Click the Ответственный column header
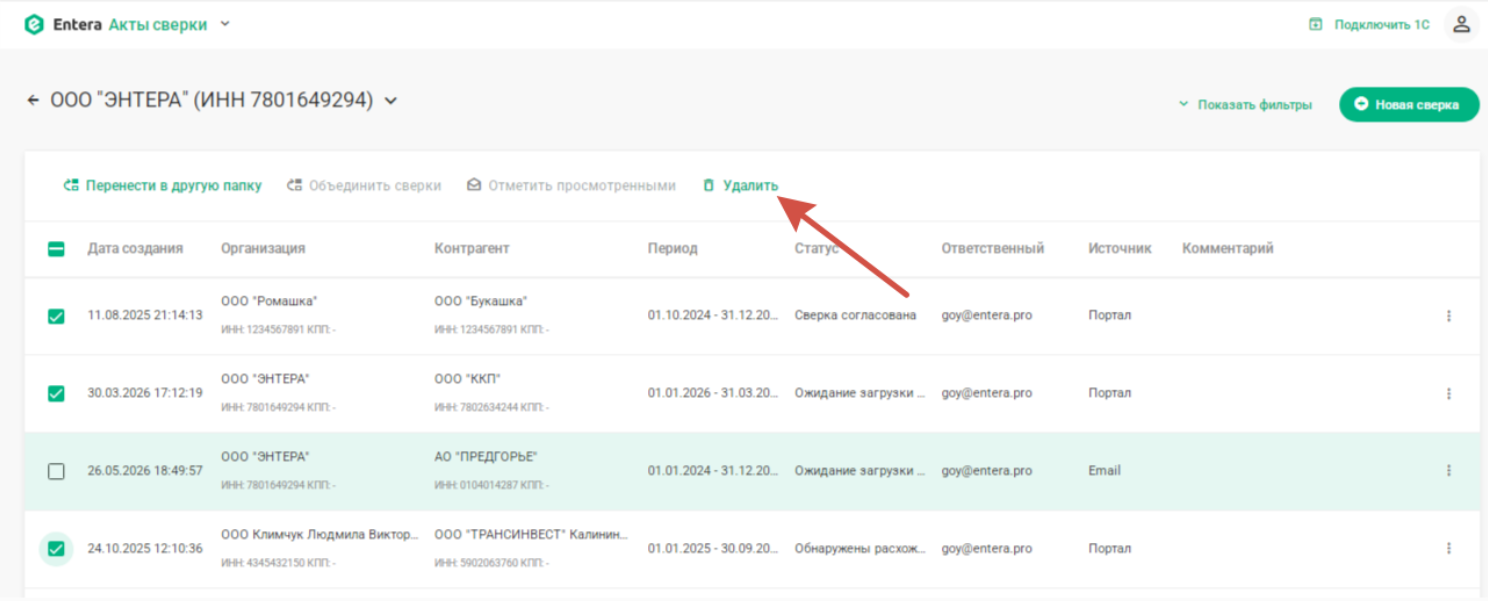Image resolution: width=1488 pixels, height=601 pixels. click(x=992, y=249)
